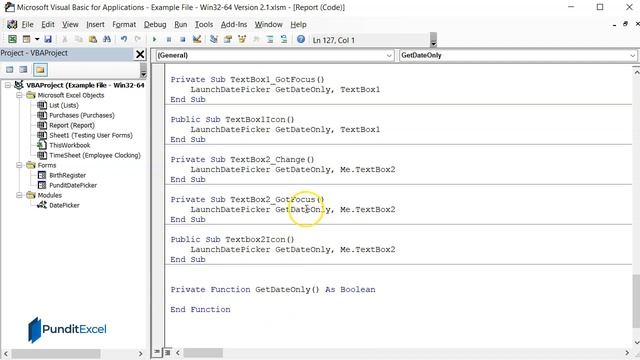Switch to Full Module View button
The width and height of the screenshot is (640, 360).
click(x=167, y=352)
